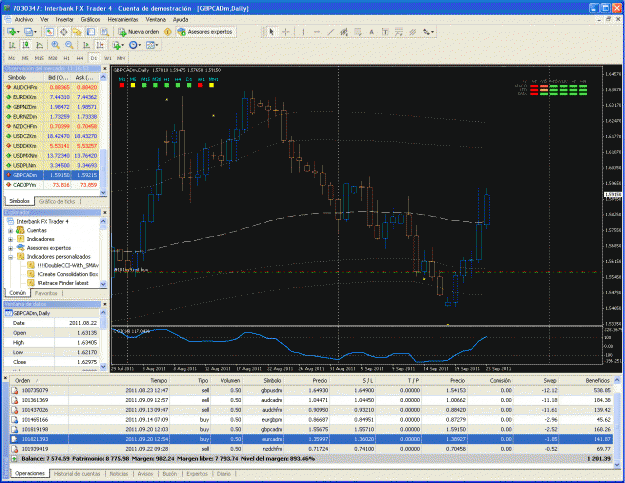
Task: Switch to M1 timeframe
Action: click(x=12, y=58)
